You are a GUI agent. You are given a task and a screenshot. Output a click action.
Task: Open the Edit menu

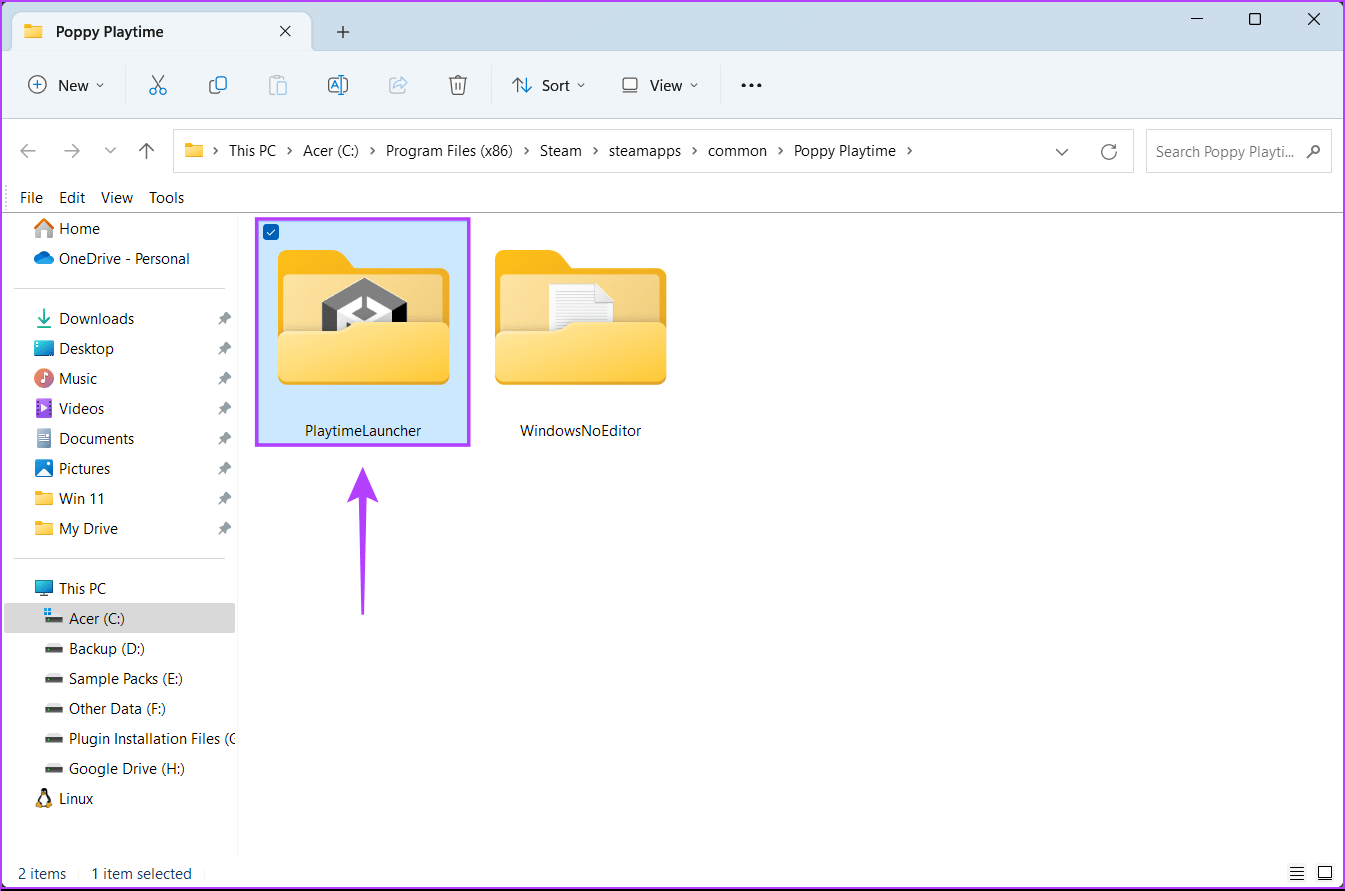pos(72,198)
